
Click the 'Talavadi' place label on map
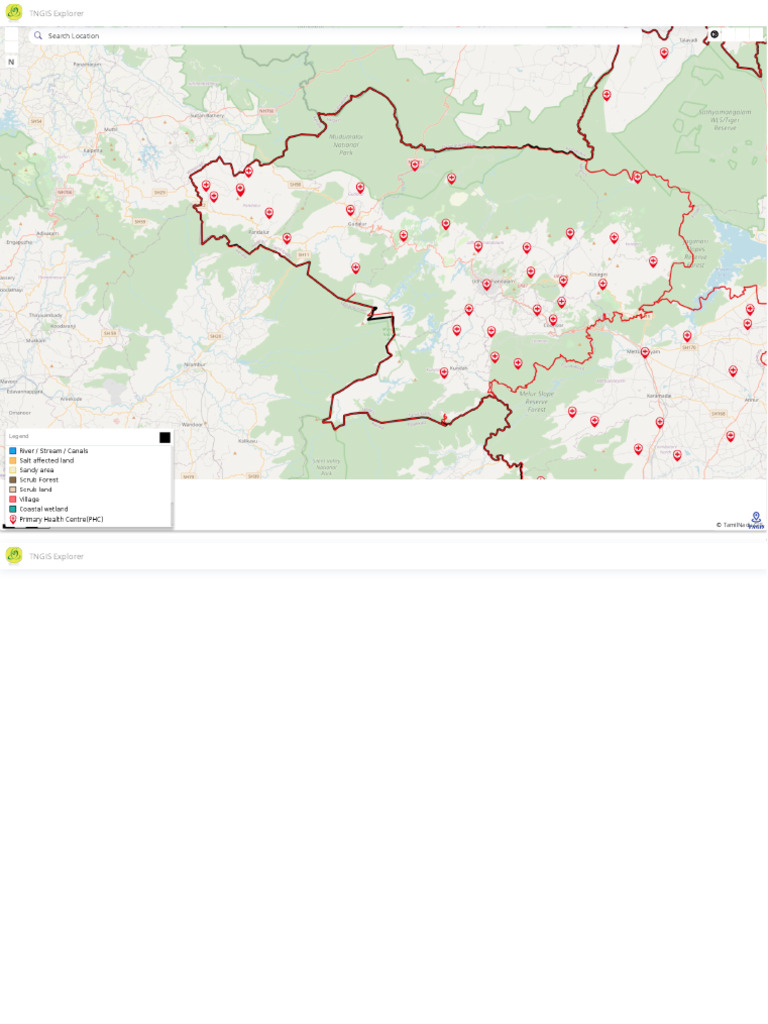688,40
